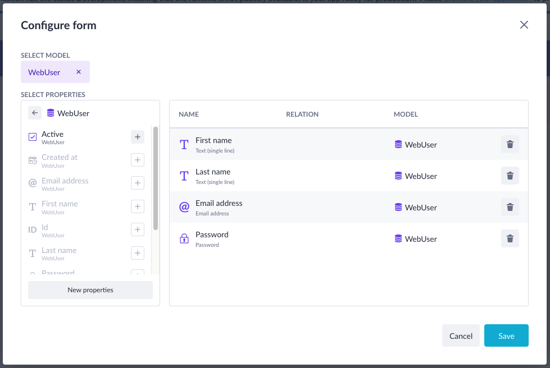This screenshot has height=368, width=550.
Task: Click the lock icon in Password row
Action: pos(184,239)
